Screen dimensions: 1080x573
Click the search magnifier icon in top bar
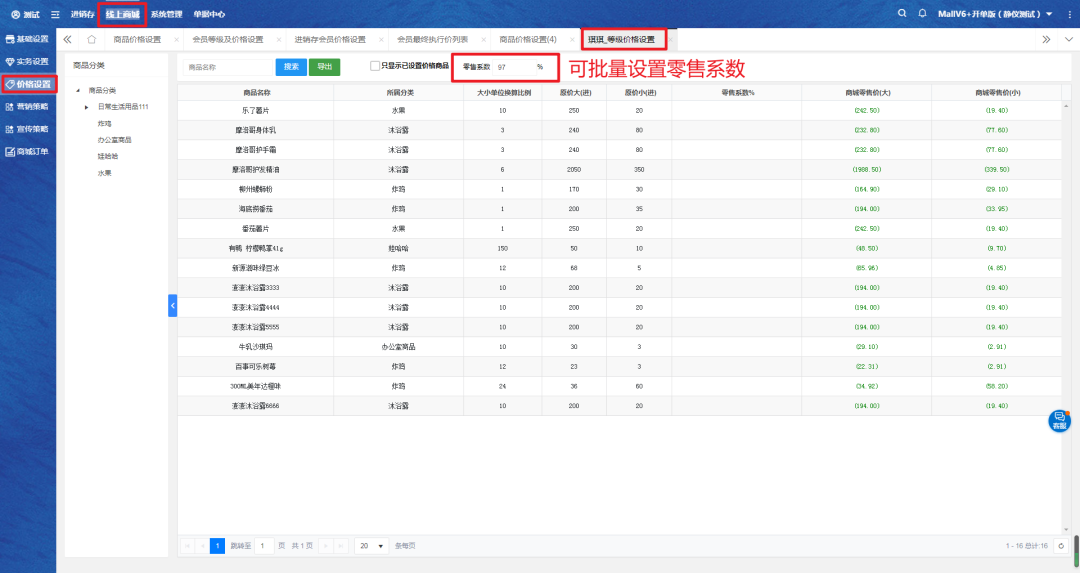click(x=903, y=13)
